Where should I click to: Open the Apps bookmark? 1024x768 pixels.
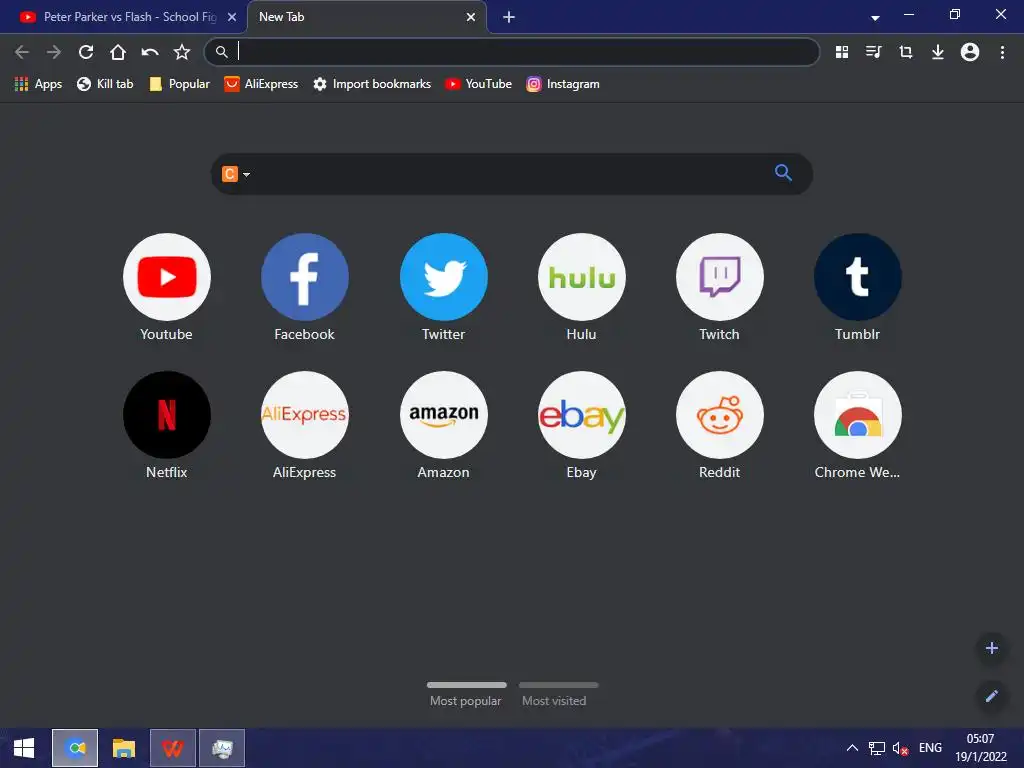click(39, 84)
